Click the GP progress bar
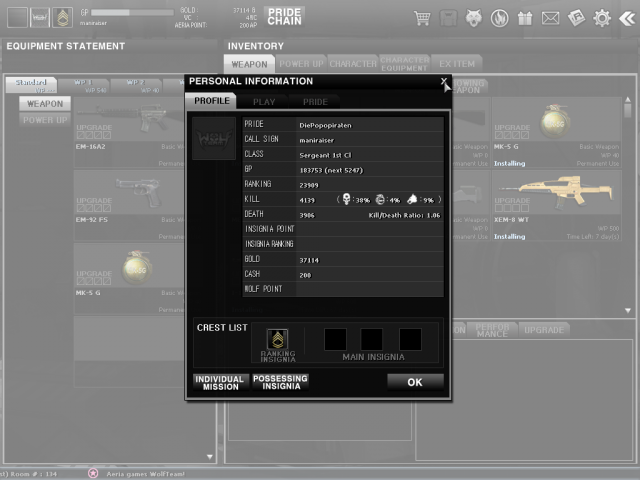 [x=132, y=10]
